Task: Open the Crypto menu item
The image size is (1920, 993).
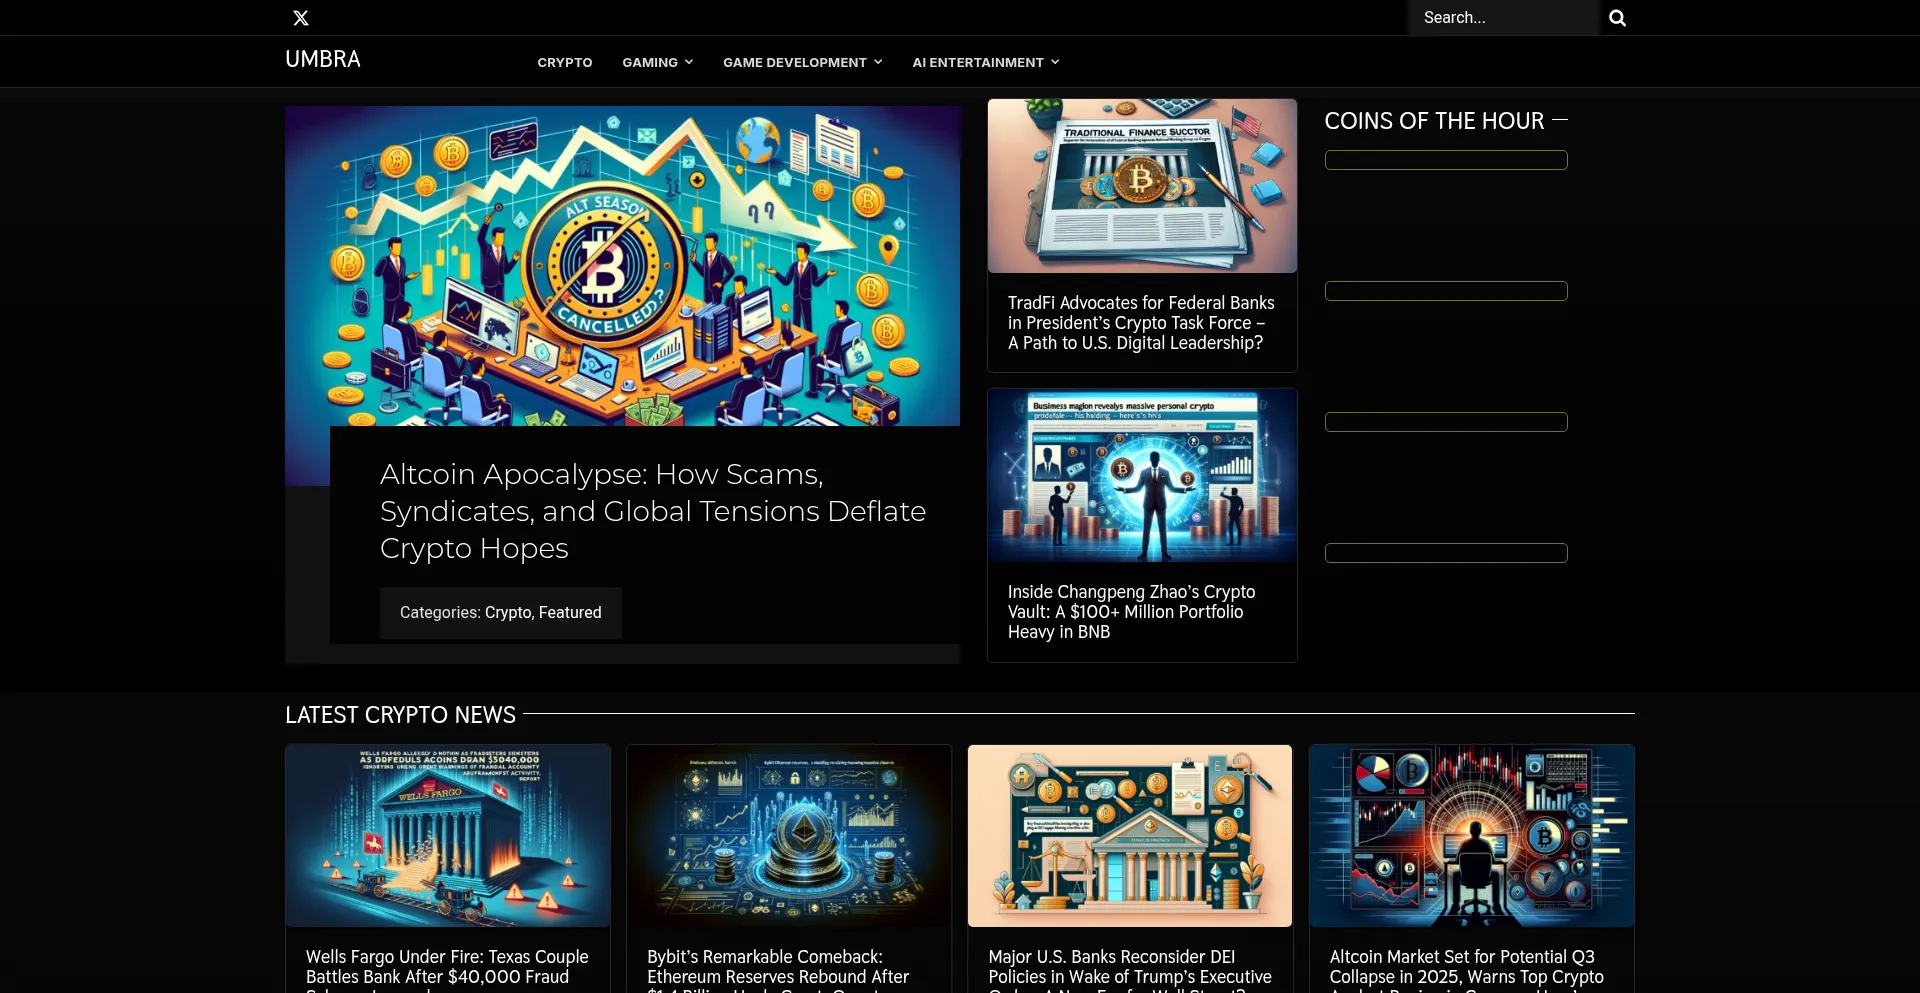Action: (x=564, y=62)
